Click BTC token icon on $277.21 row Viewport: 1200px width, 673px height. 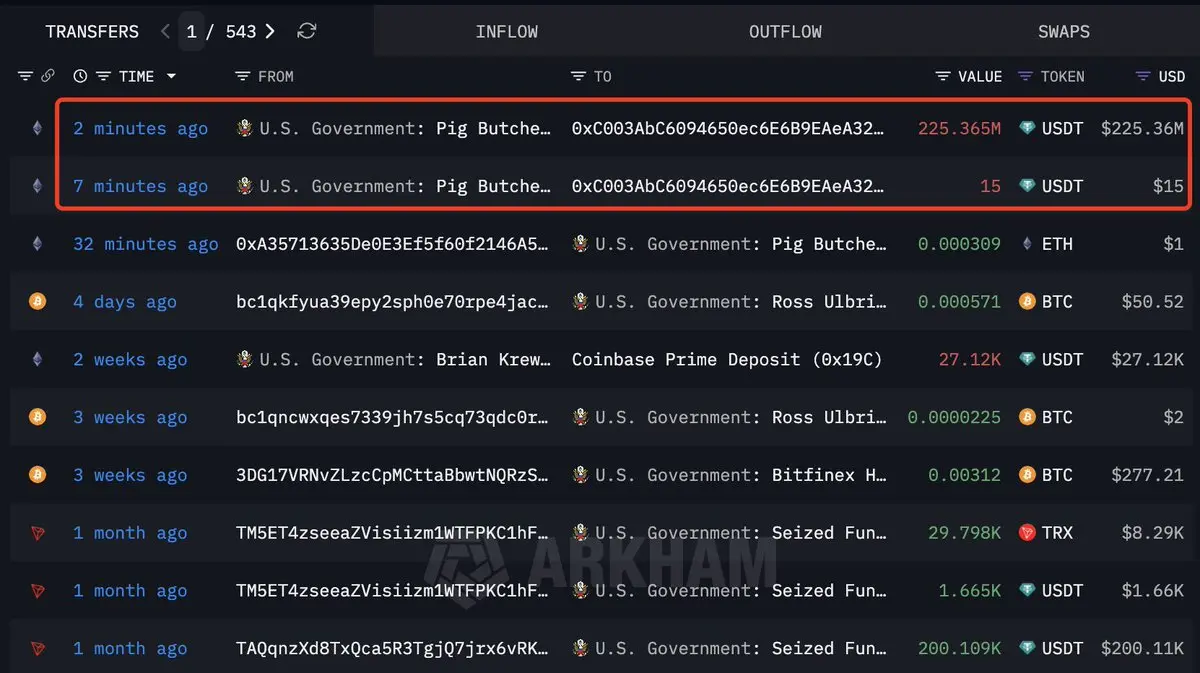(x=1026, y=475)
